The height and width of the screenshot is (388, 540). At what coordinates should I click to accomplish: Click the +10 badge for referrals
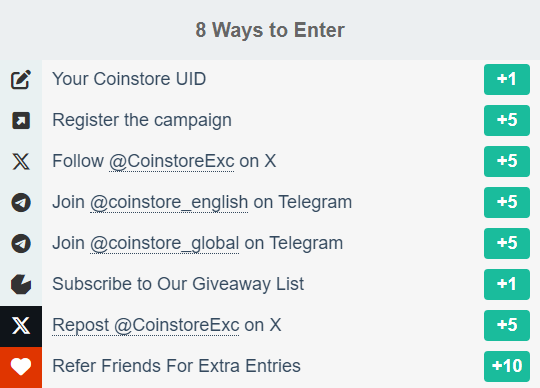click(507, 366)
